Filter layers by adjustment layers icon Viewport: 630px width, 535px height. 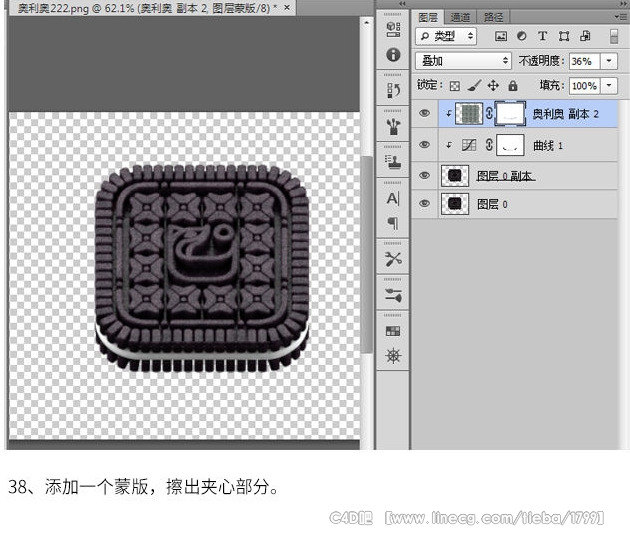pos(522,37)
